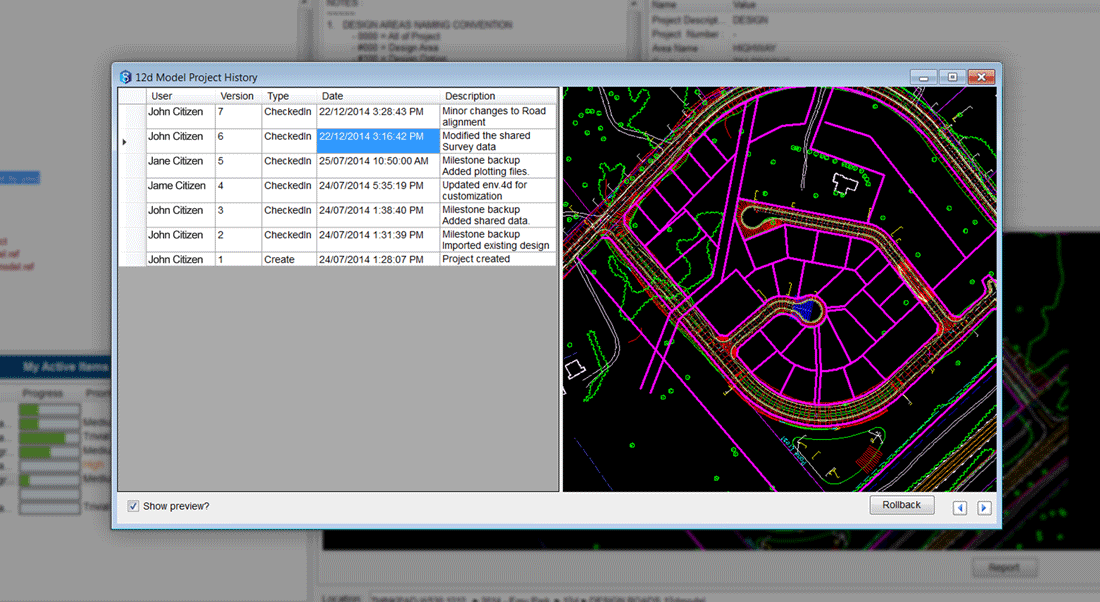
Task: Click the 12d Model logo icon in title bar
Action: click(x=126, y=77)
